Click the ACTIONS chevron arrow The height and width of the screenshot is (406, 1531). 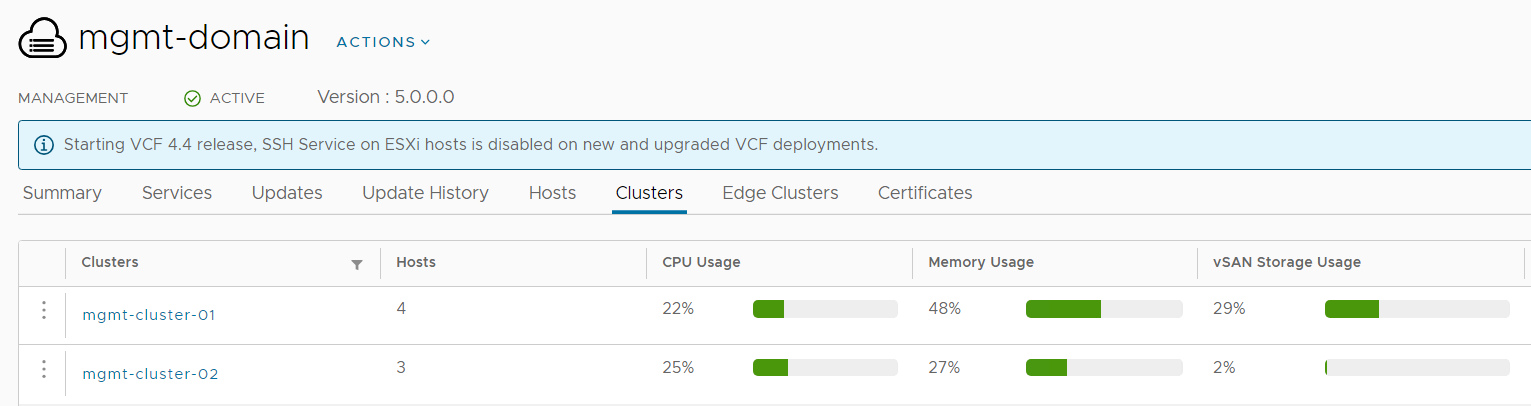click(x=425, y=42)
